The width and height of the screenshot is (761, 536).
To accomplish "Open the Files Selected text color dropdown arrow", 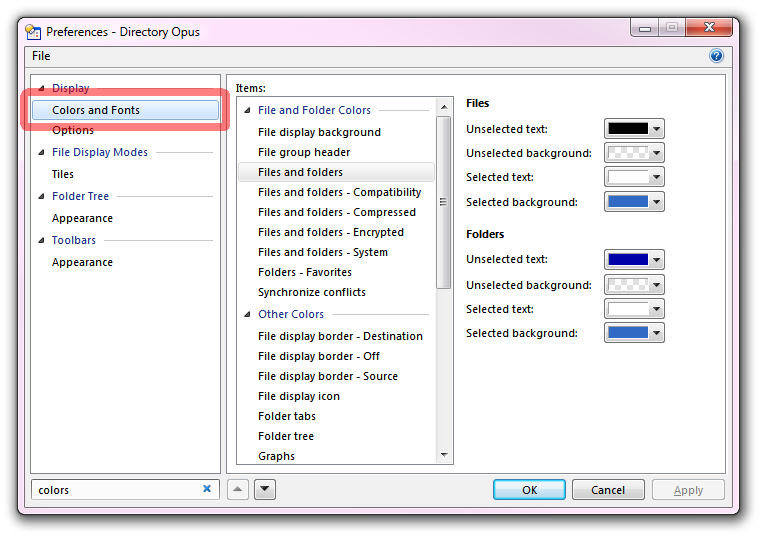I will point(657,177).
